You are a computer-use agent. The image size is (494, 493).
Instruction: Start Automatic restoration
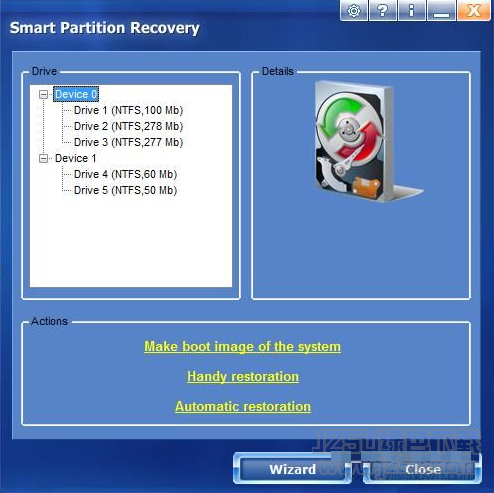(243, 407)
